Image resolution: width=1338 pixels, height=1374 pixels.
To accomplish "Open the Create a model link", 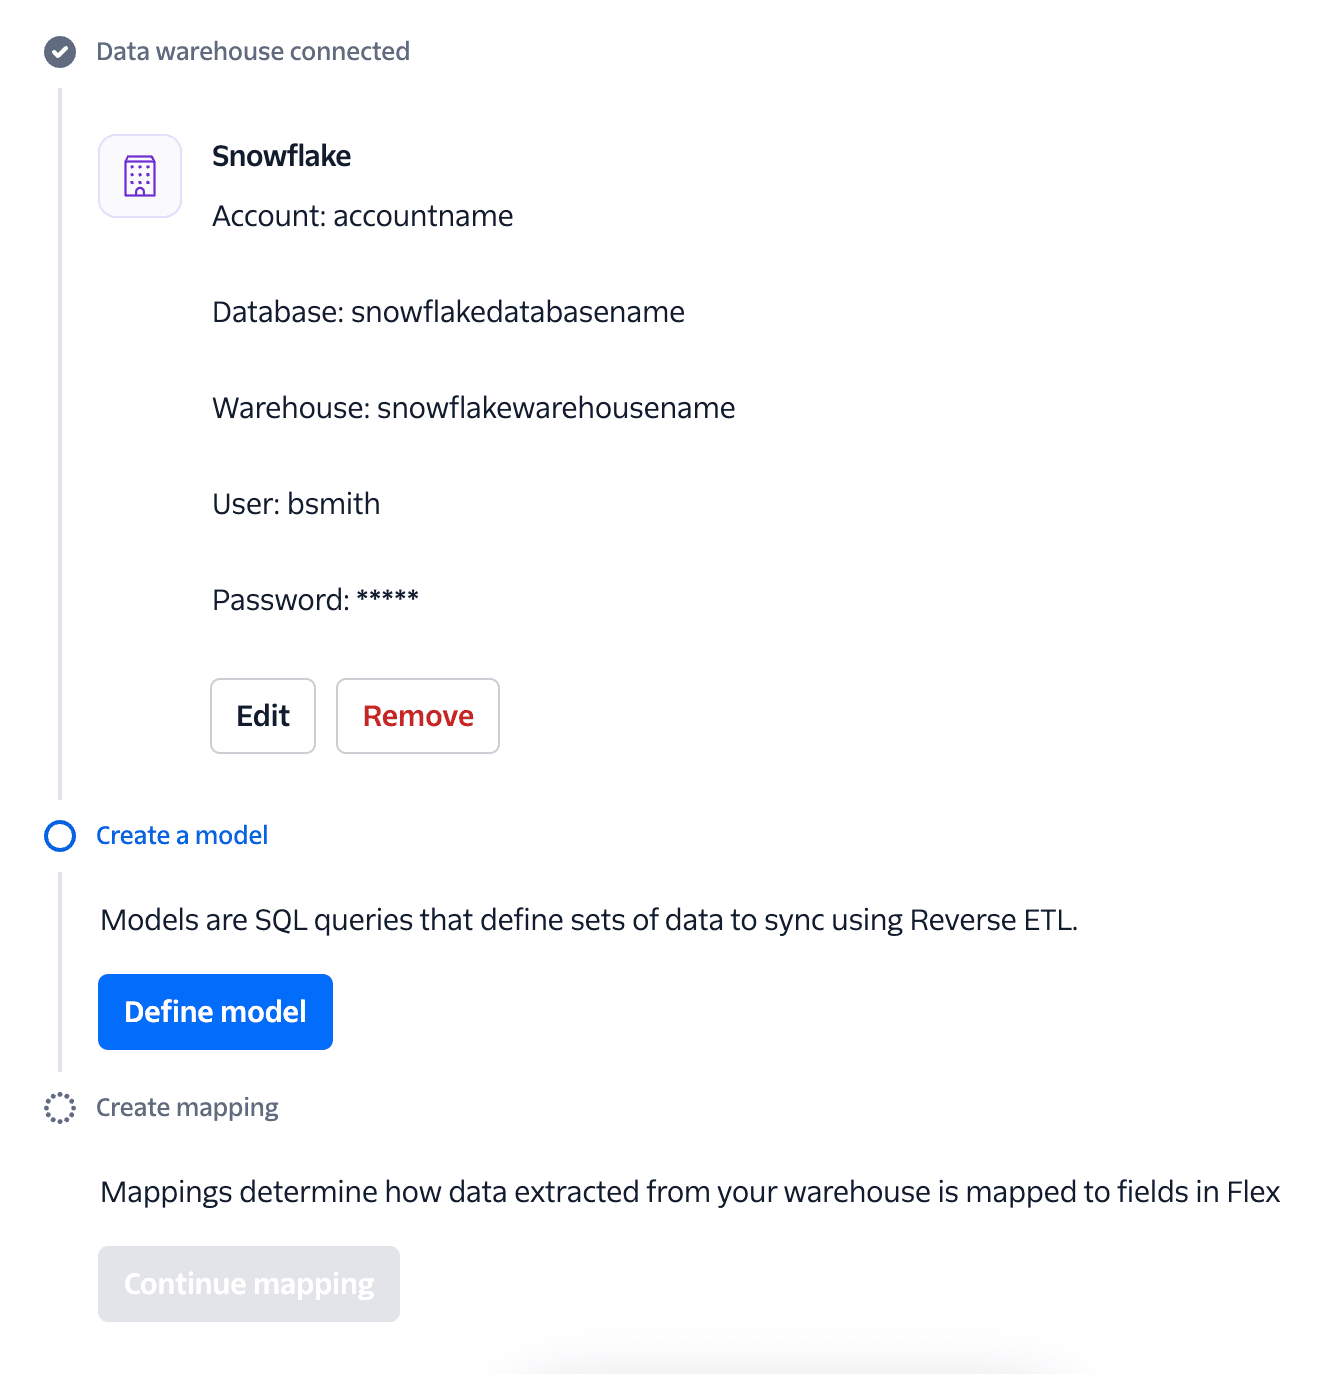I will [x=181, y=835].
